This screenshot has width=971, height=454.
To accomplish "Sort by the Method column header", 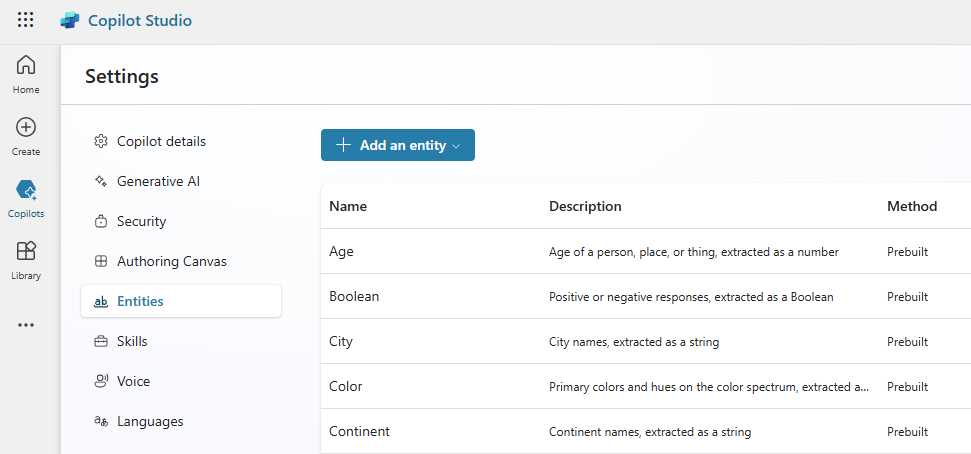I will 912,206.
